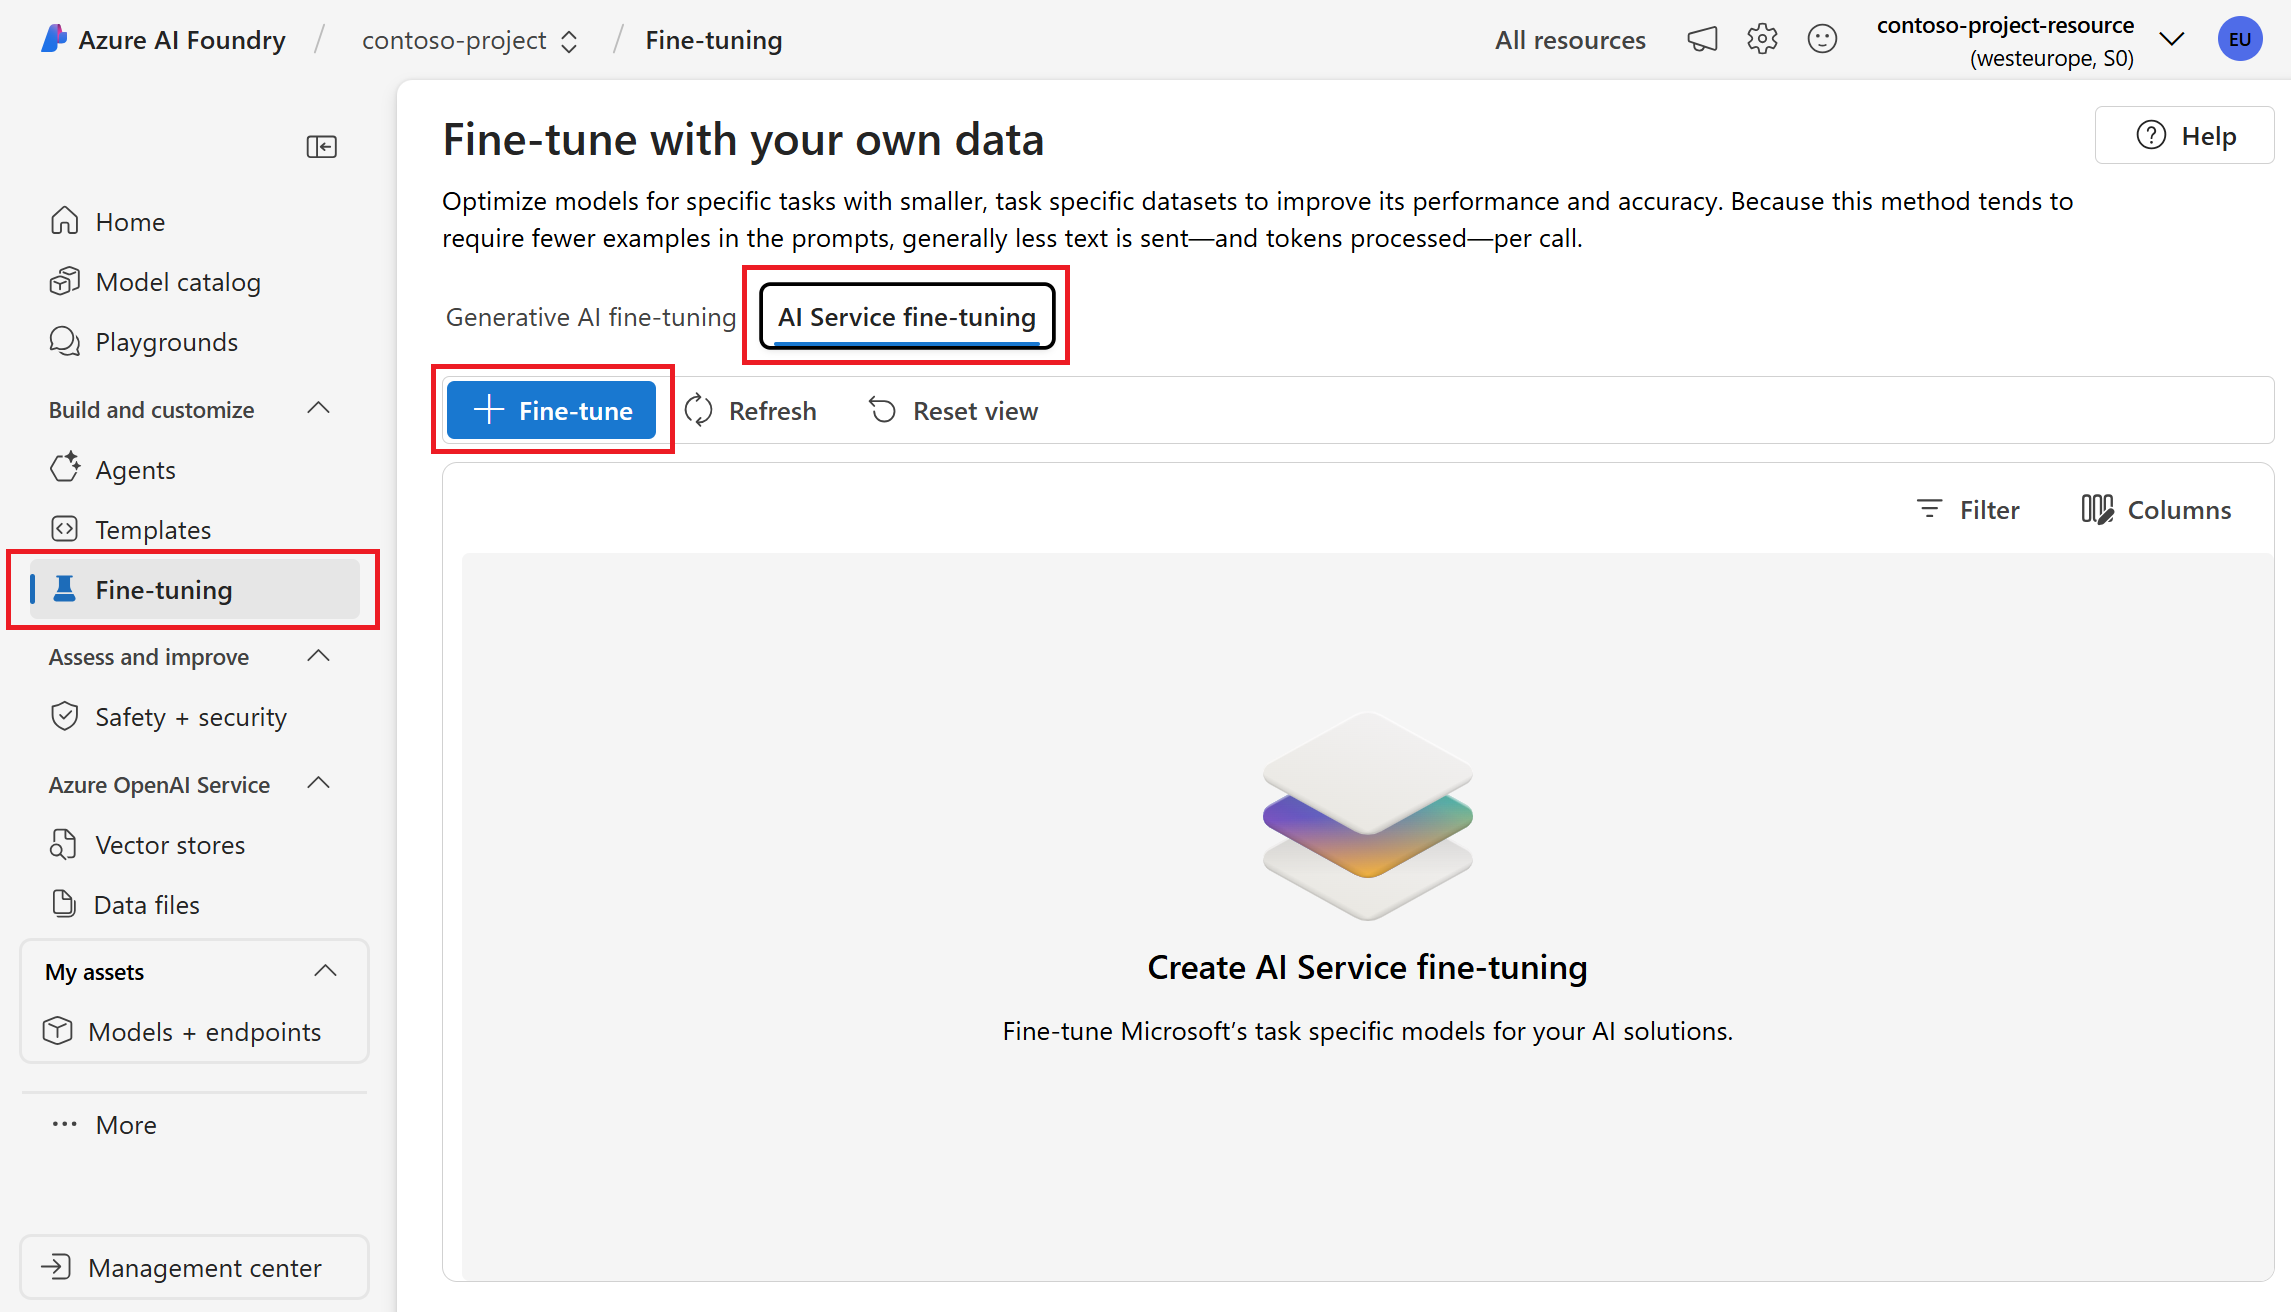Open Vector stores page
2291x1312 pixels.
170,845
